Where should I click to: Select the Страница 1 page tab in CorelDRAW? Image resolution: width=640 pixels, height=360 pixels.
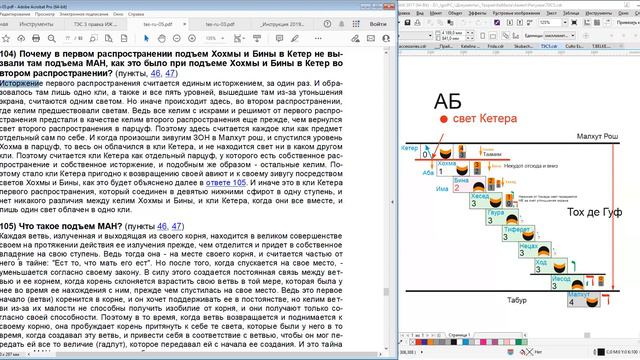459,335
